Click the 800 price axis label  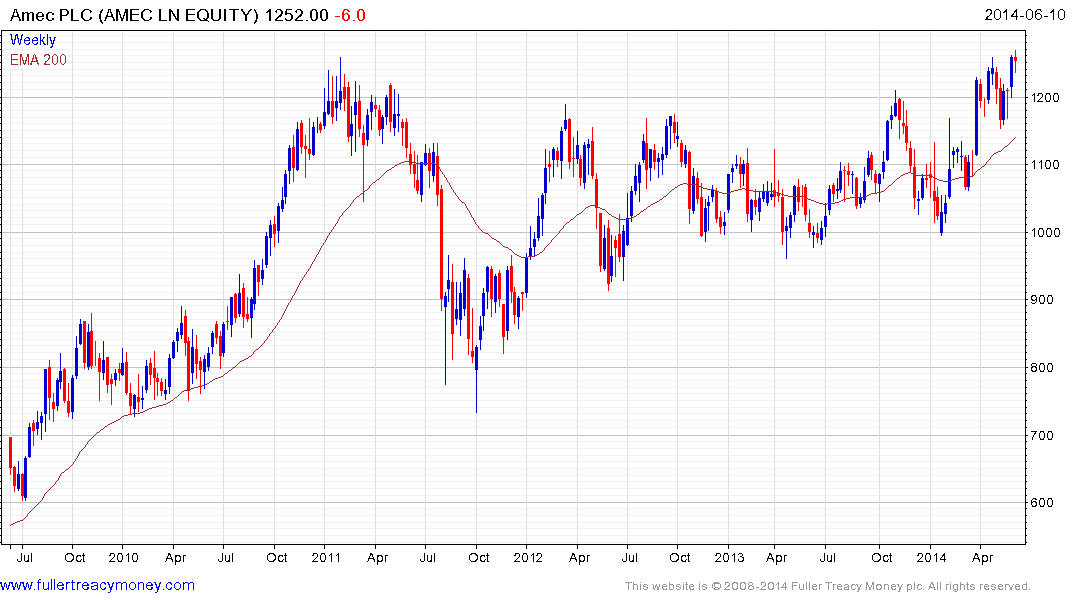click(x=1042, y=368)
